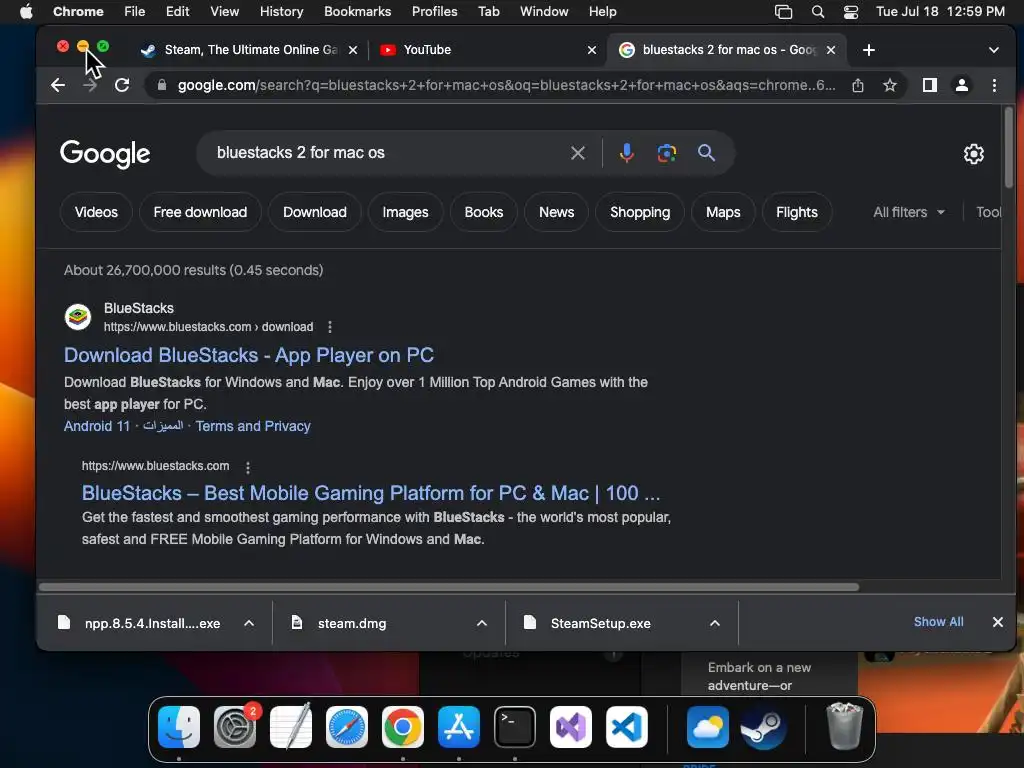Expand options for the SteamSetup.exe download
The image size is (1024, 768).
click(715, 623)
